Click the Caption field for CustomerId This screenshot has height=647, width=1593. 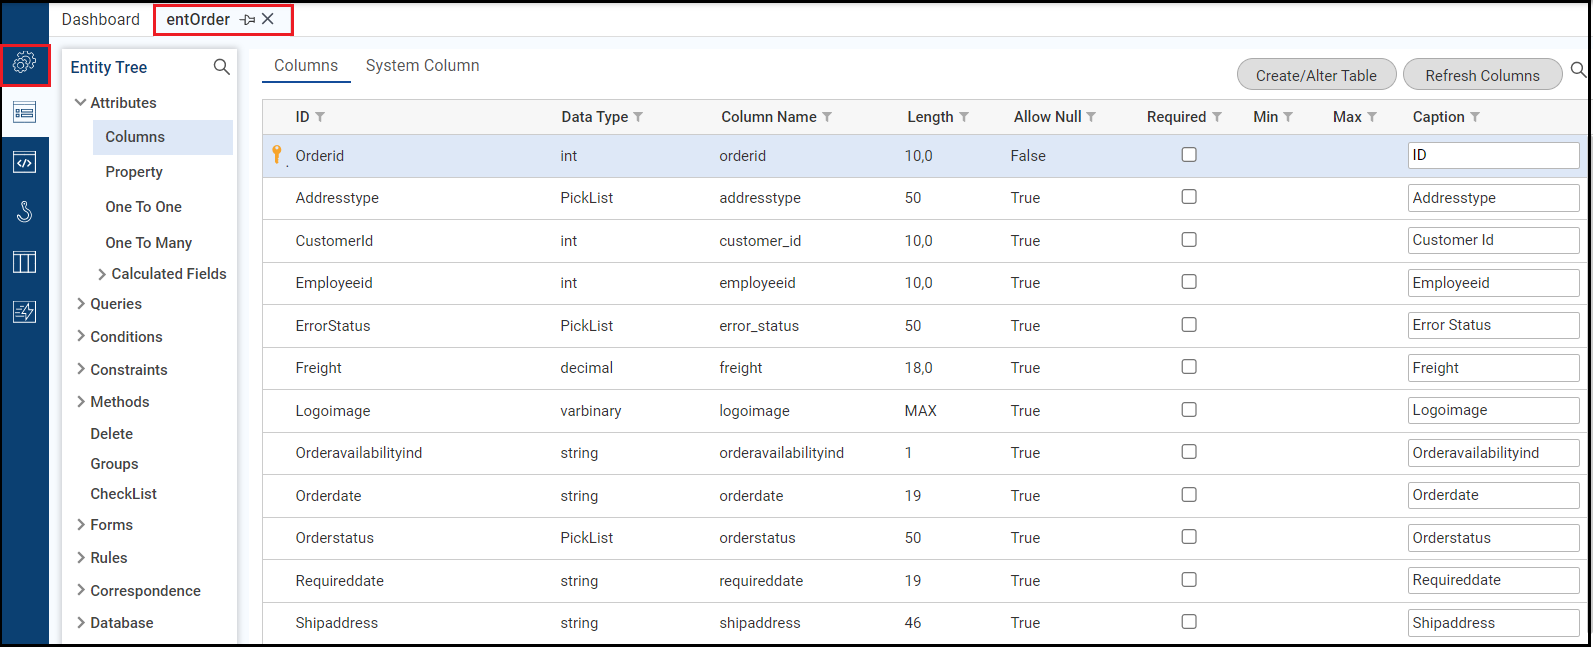click(x=1493, y=240)
